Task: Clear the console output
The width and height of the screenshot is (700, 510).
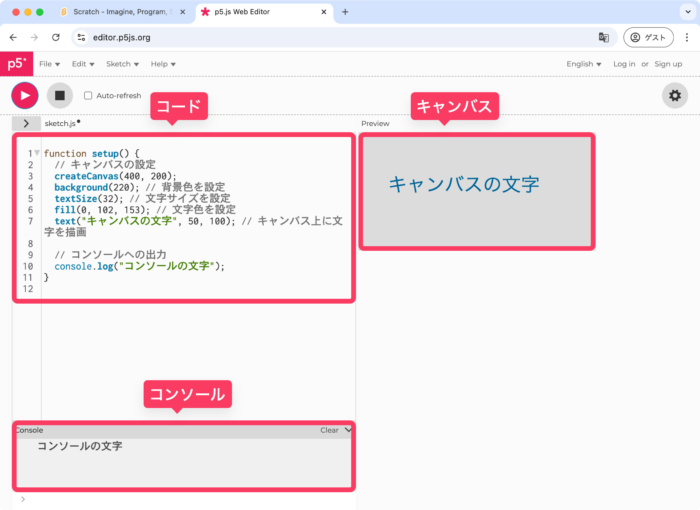Action: (329, 430)
